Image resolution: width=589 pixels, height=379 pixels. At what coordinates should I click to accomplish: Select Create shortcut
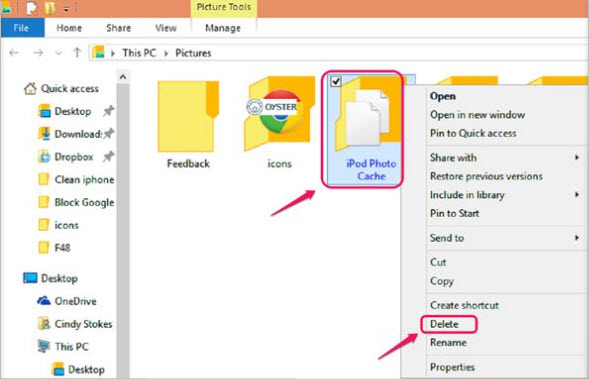pyautogui.click(x=464, y=305)
